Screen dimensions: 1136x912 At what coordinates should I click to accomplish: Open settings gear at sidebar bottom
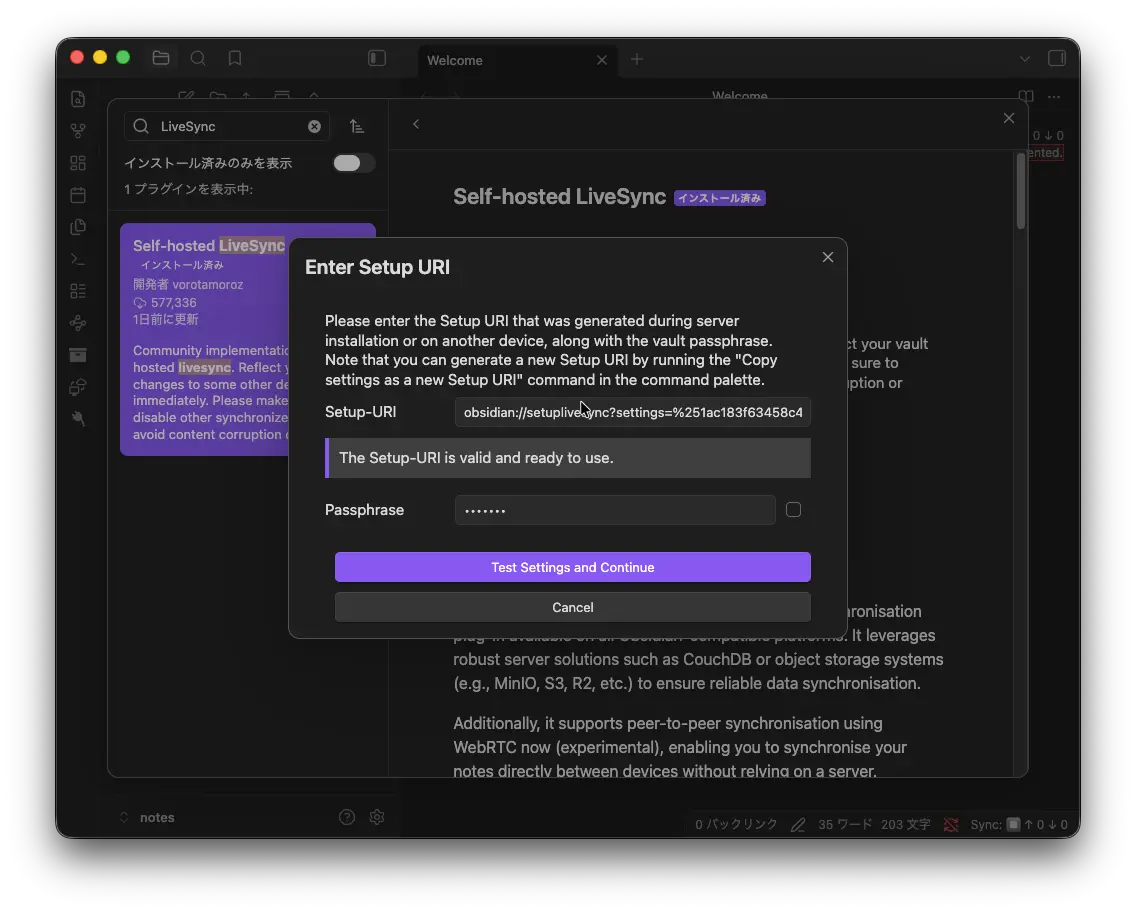[x=377, y=817]
